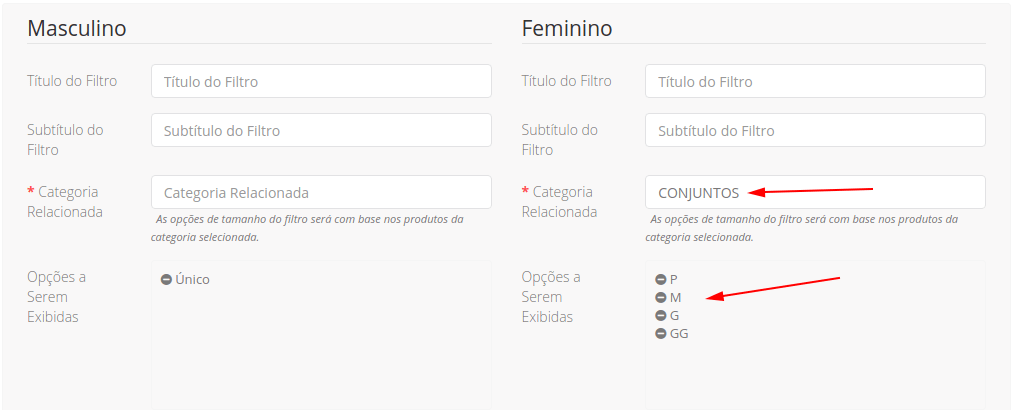Image resolution: width=1013 pixels, height=410 pixels.
Task: Open Masculino Categoria Relacionada selector
Action: pyautogui.click(x=321, y=192)
